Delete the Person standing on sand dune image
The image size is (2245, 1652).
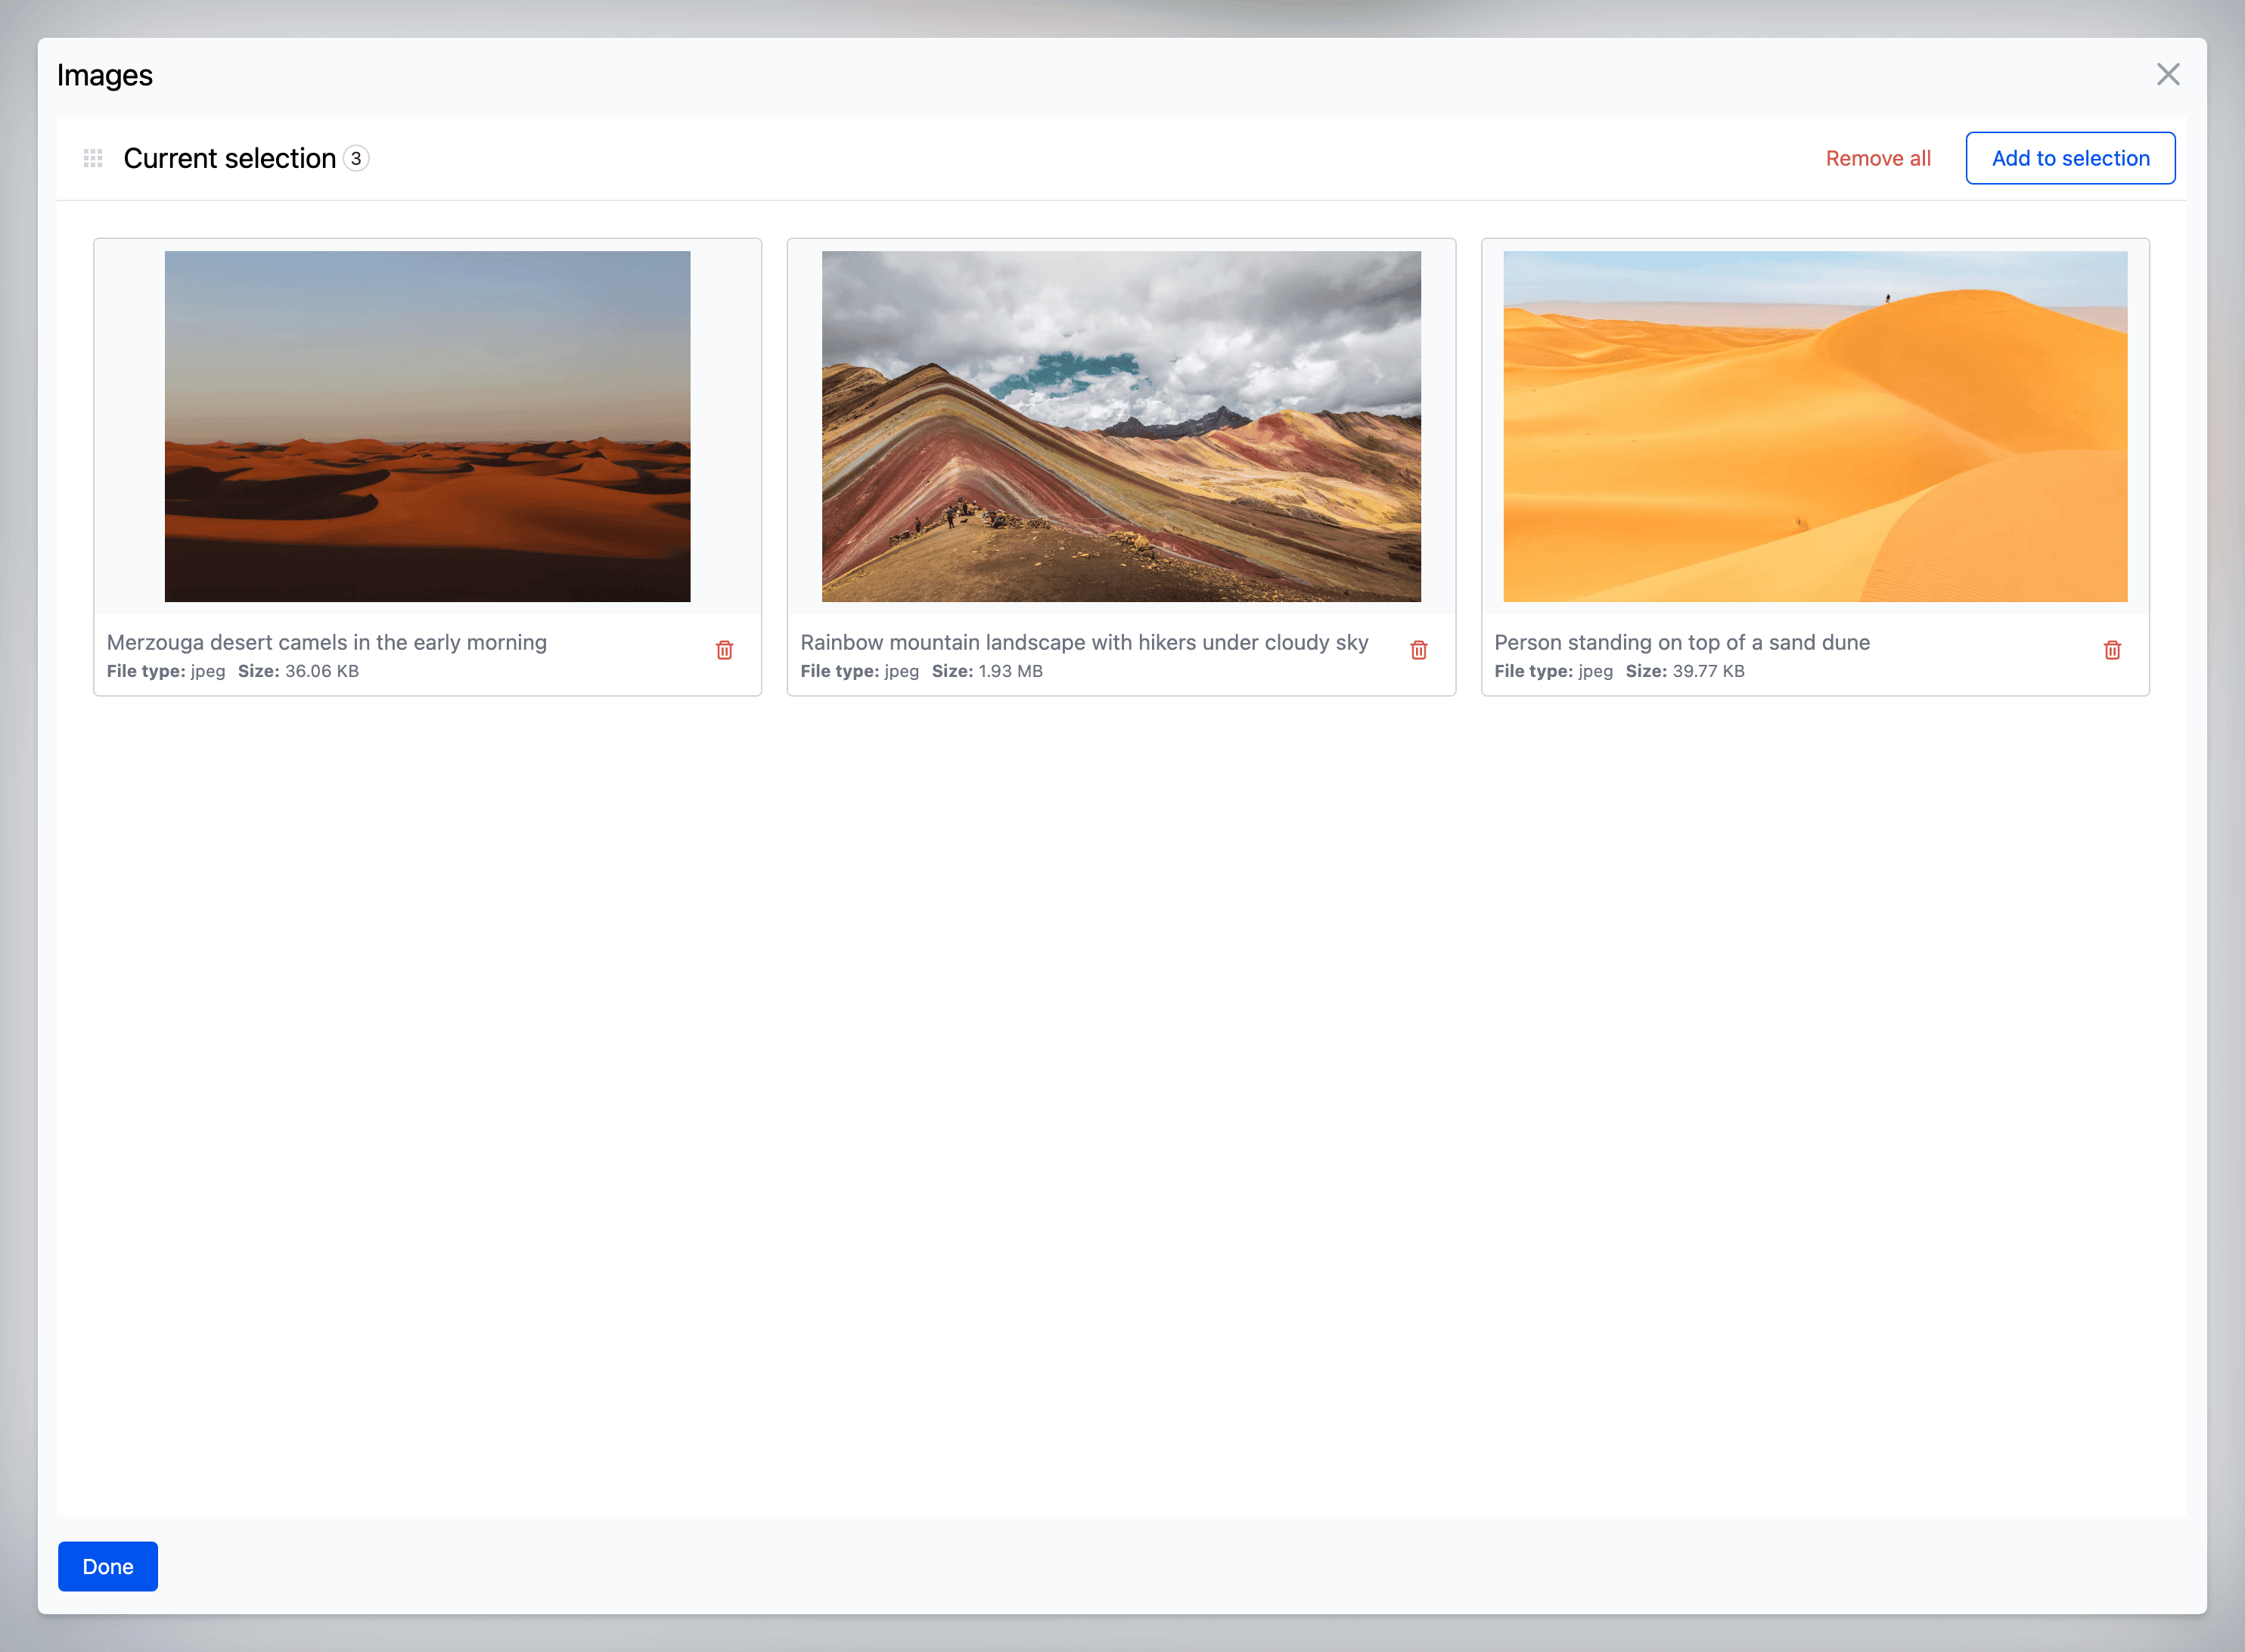2113,650
